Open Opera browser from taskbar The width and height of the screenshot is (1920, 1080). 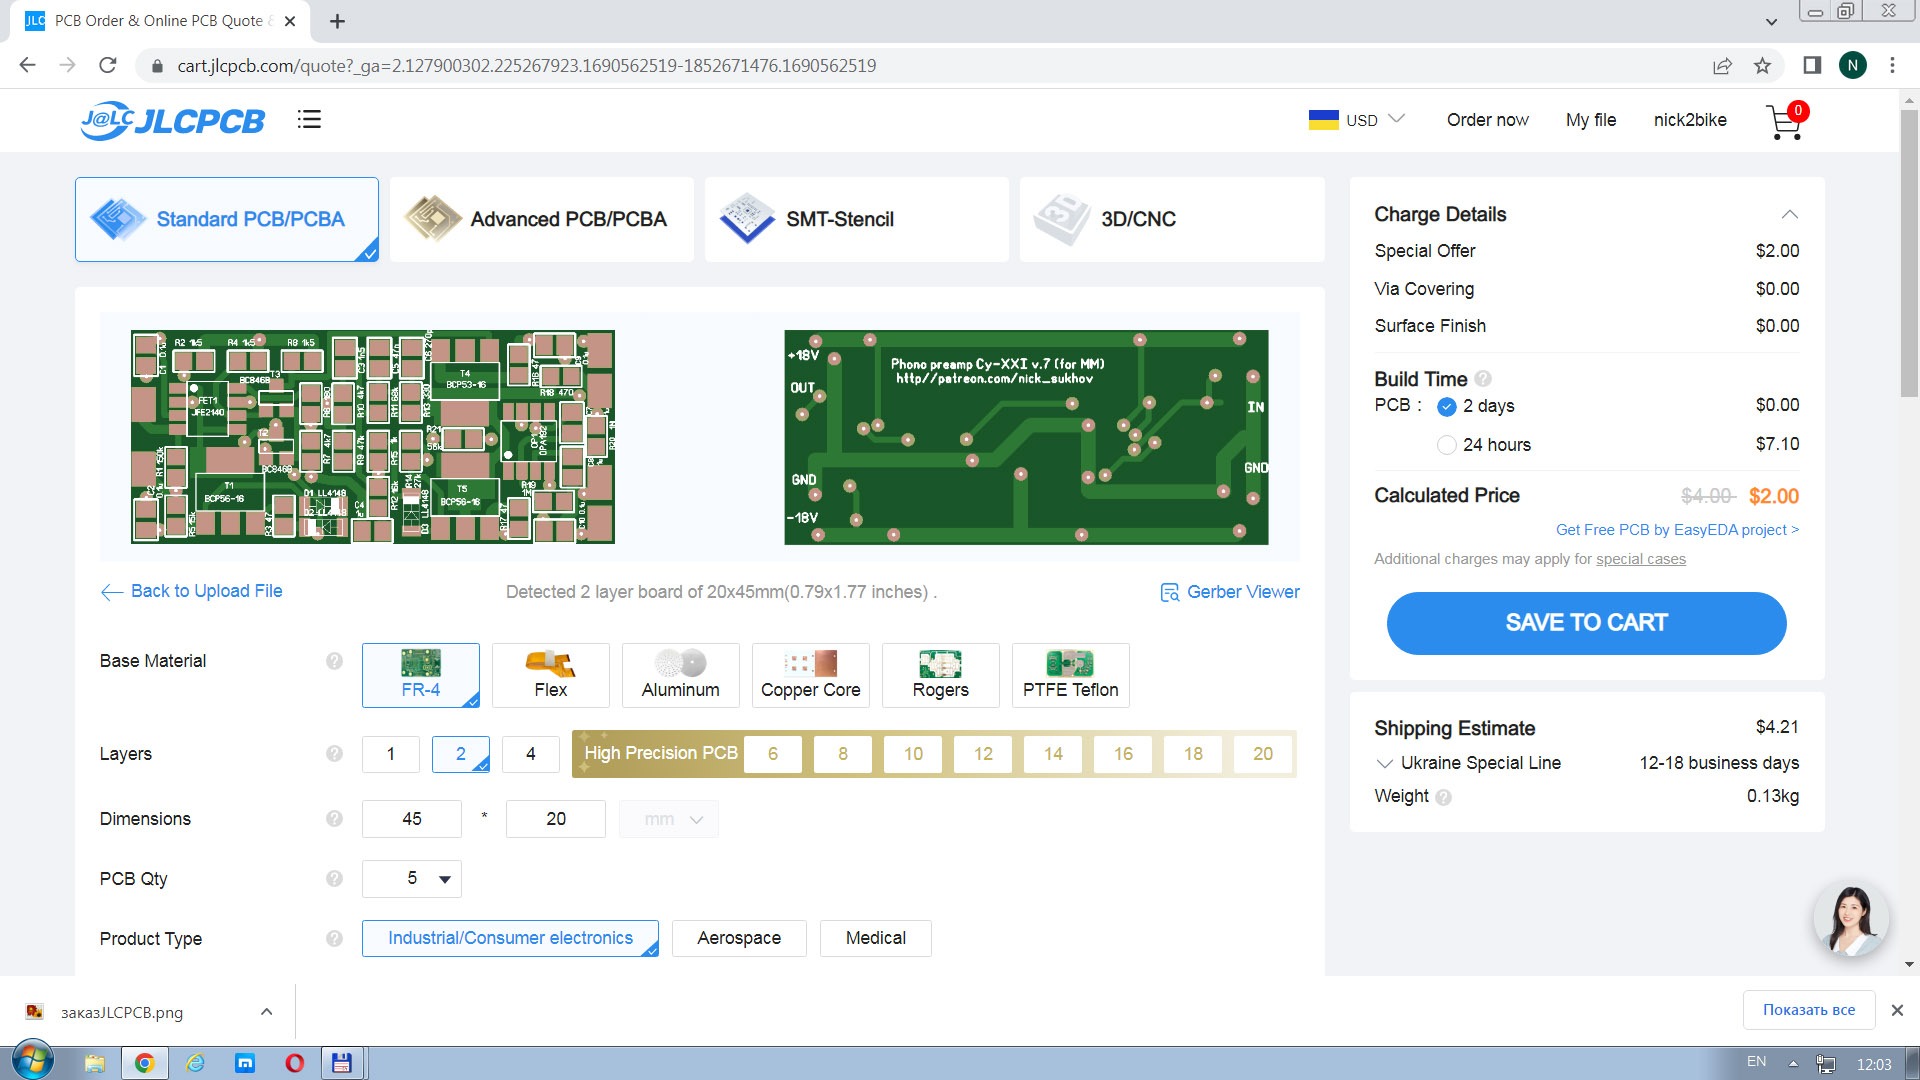294,1063
